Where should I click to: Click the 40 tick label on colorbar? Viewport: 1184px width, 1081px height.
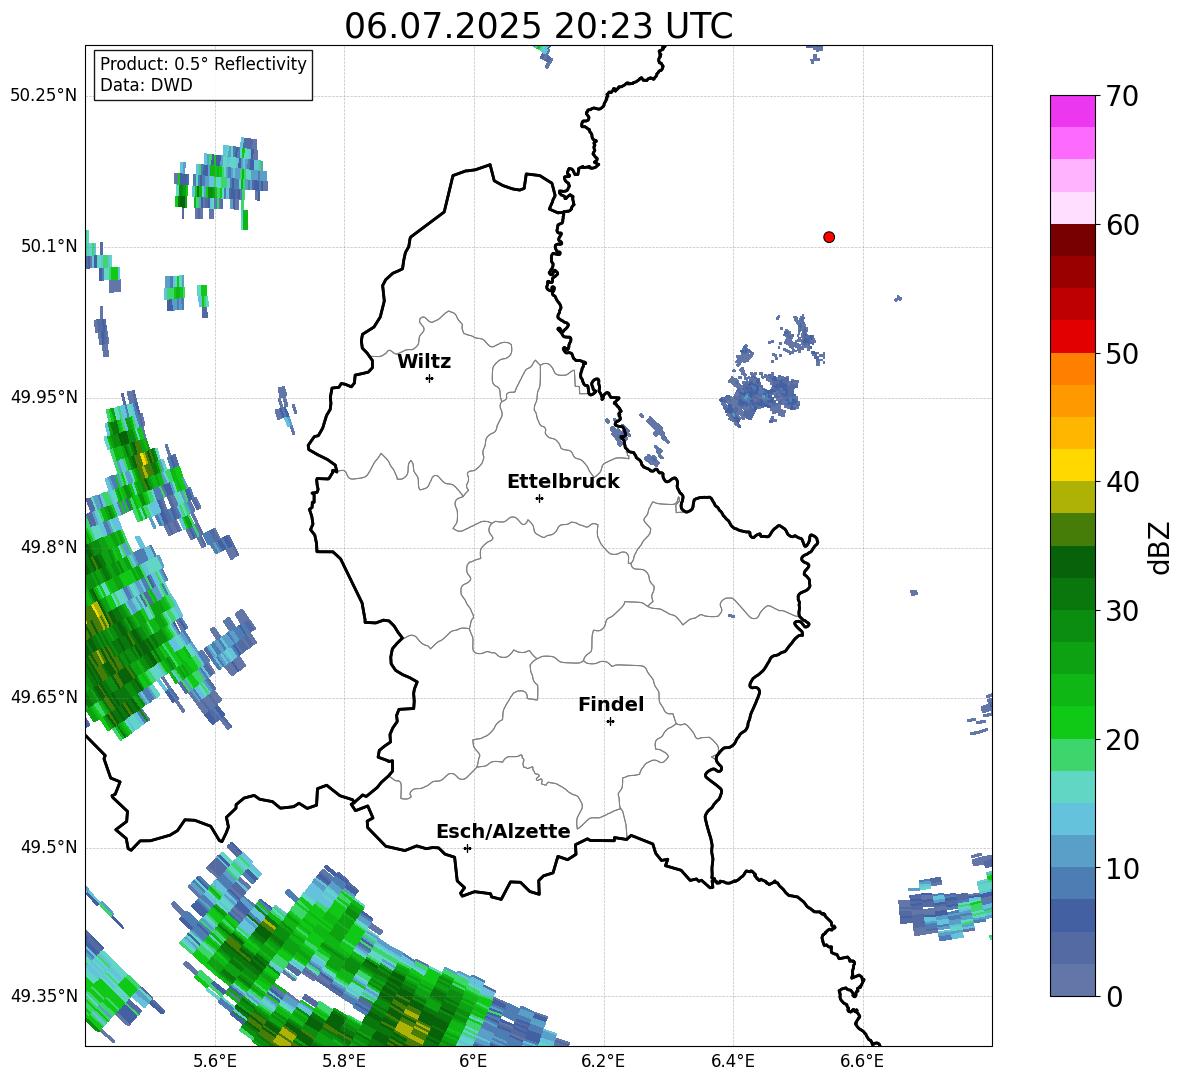click(1122, 482)
